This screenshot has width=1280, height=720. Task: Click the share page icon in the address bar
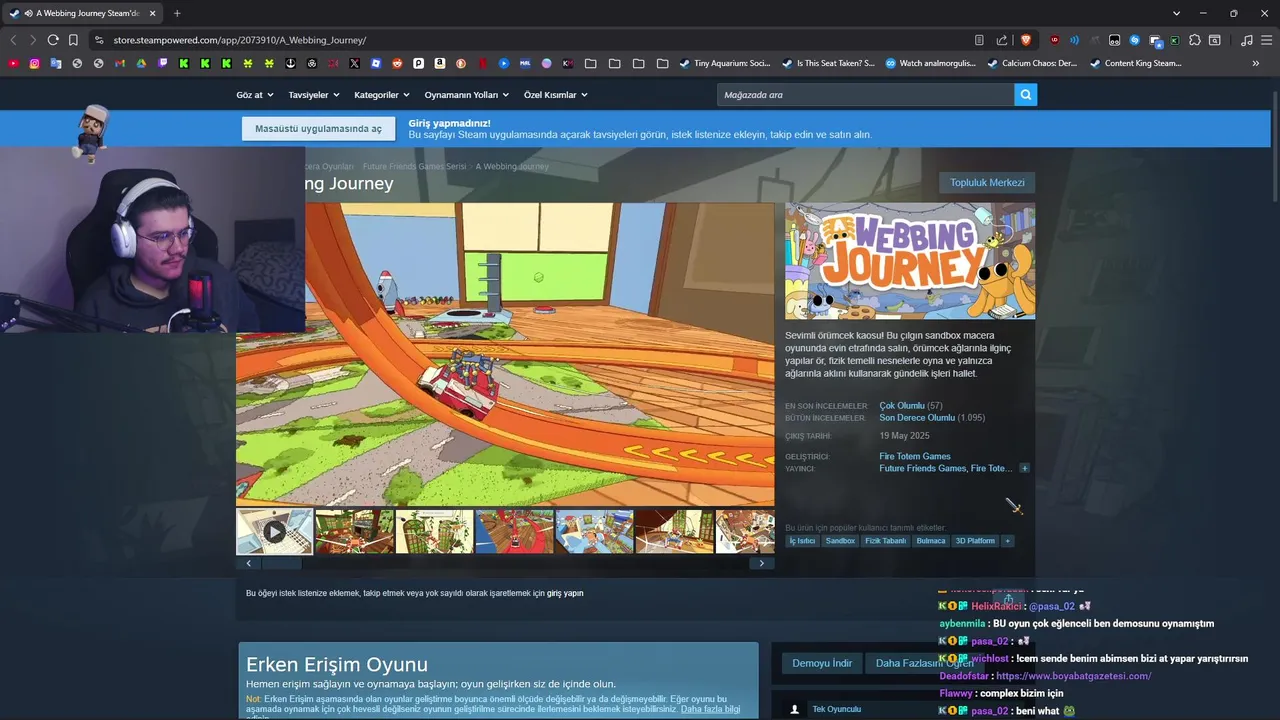tap(1002, 40)
